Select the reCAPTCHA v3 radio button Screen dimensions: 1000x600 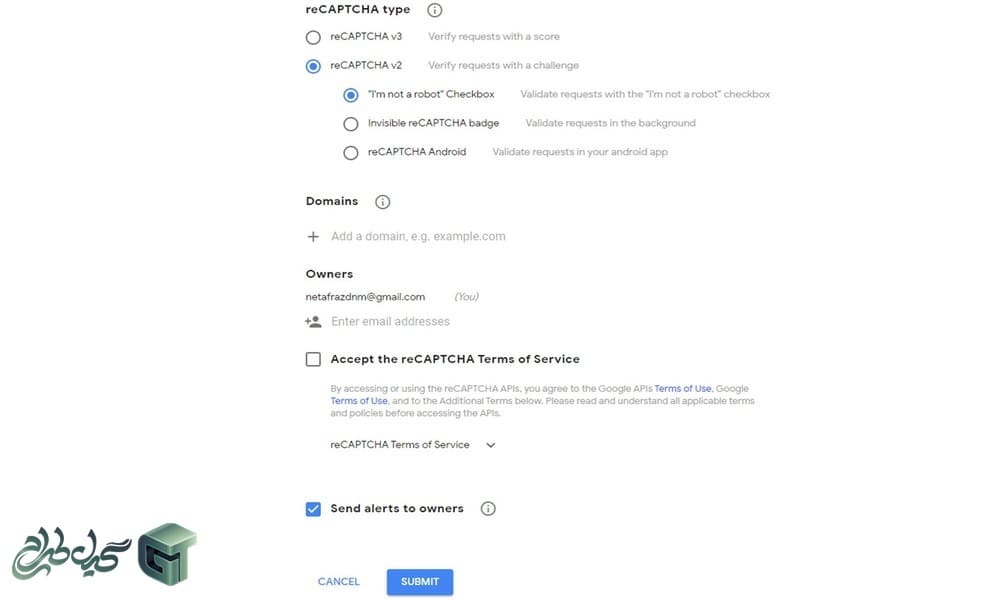313,38
